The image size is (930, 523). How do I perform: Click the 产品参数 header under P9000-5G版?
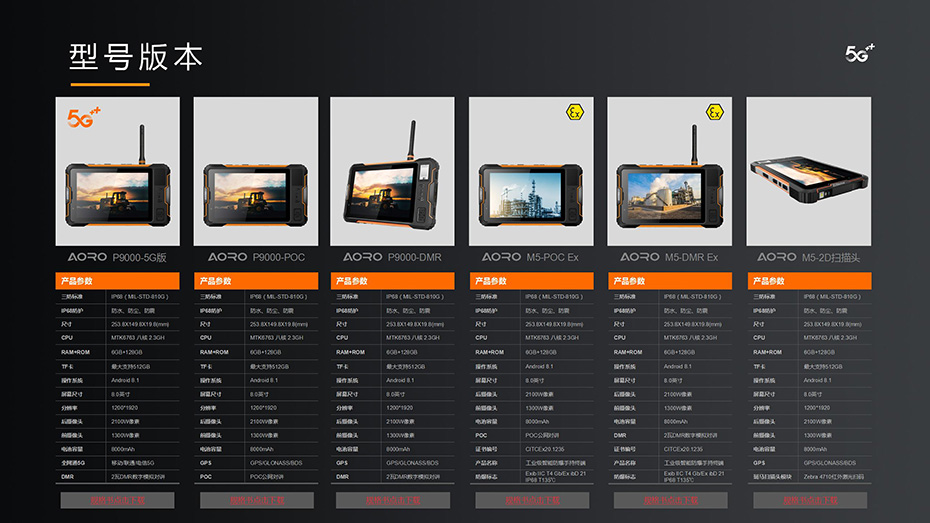click(x=117, y=280)
